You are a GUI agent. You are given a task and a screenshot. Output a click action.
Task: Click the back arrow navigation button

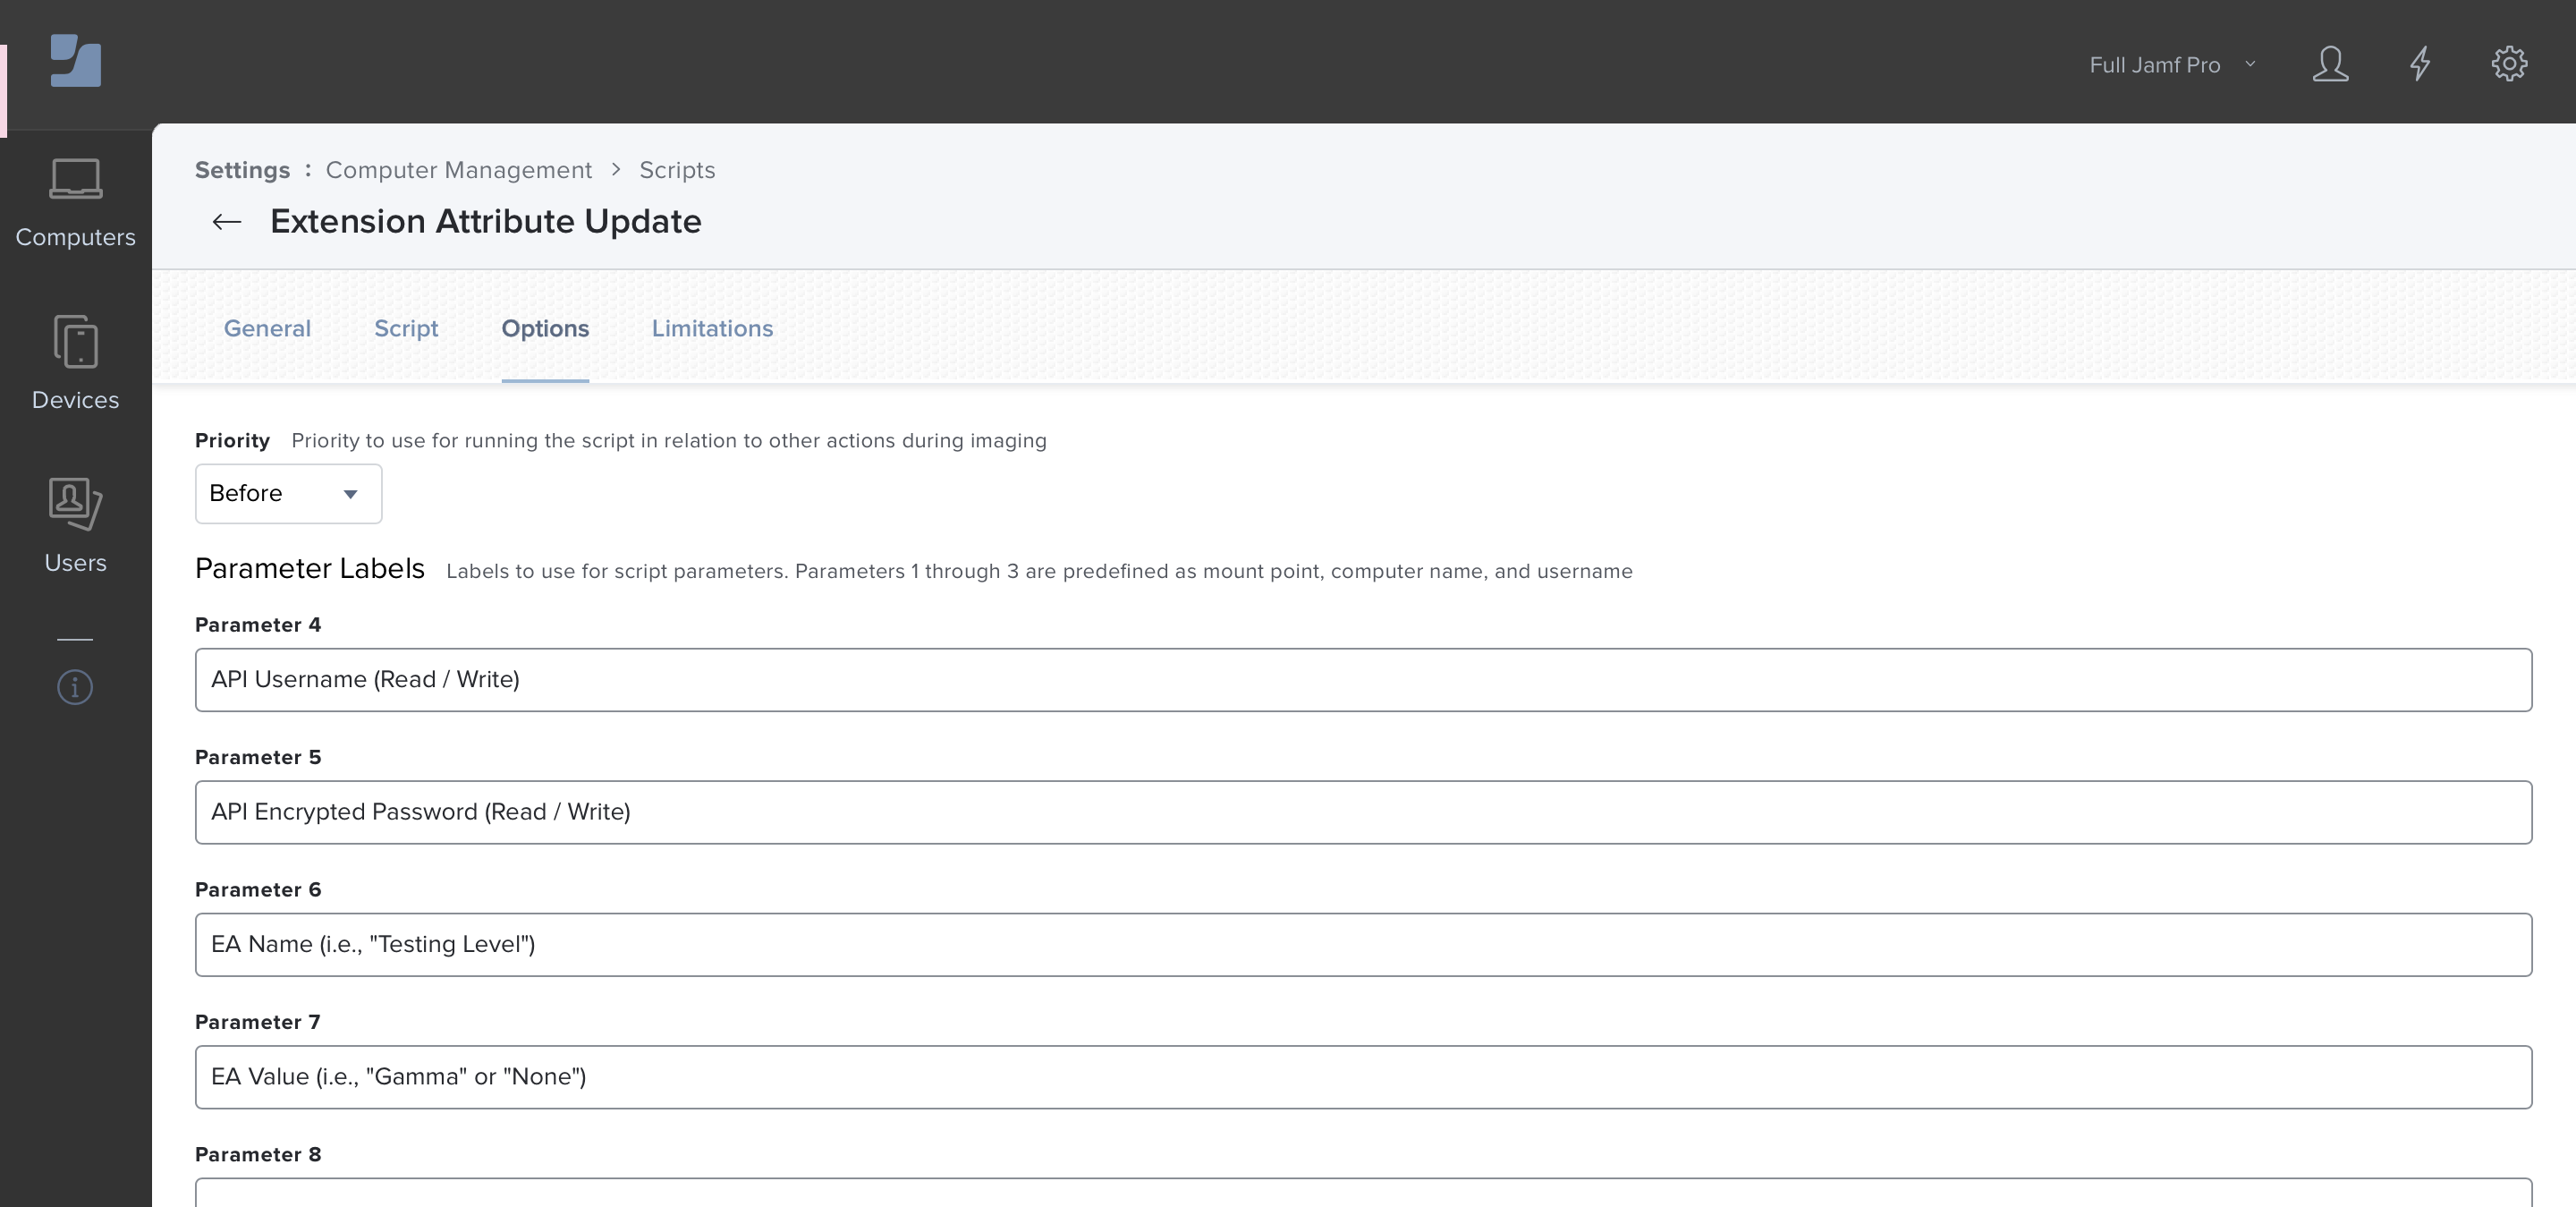point(226,218)
